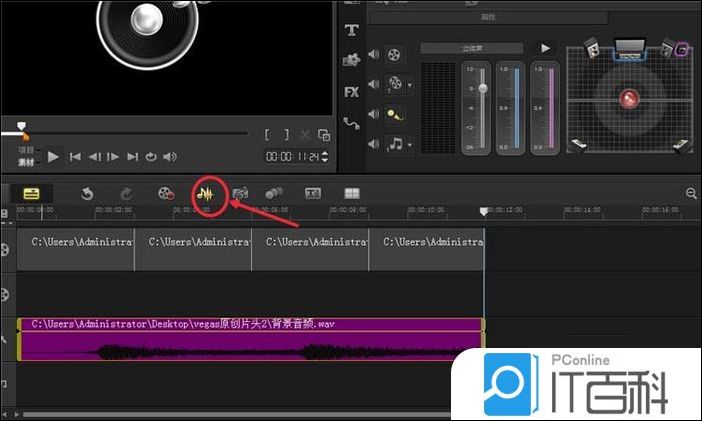Open the Title library T icon

351,30
